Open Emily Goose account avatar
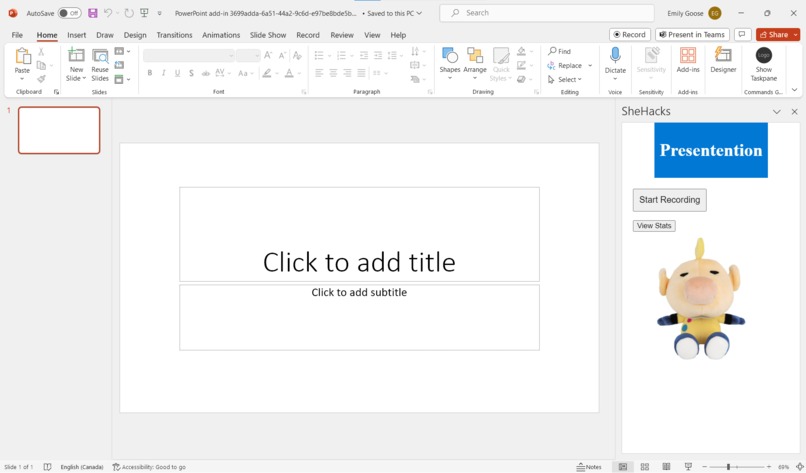806x473 pixels. coord(715,13)
